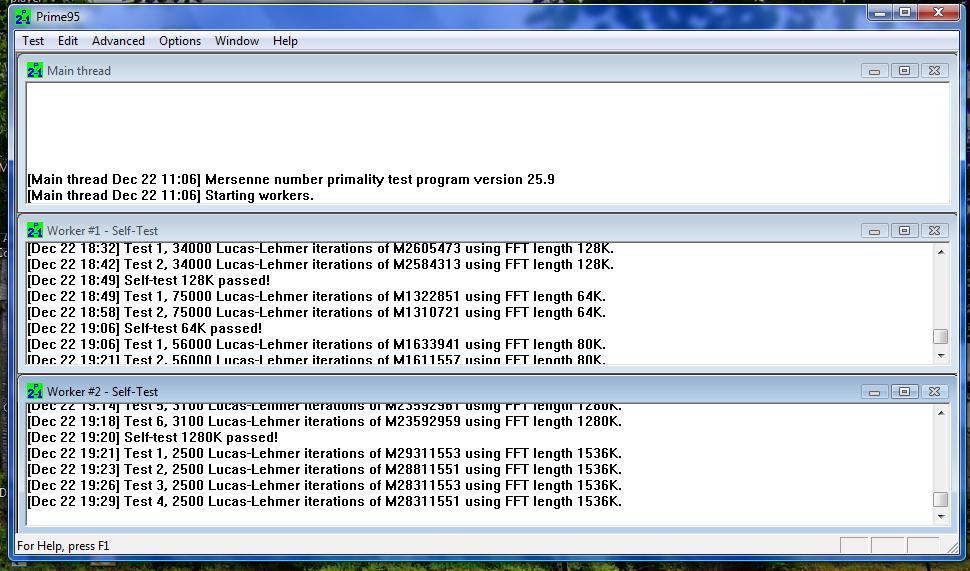
Task: Click the 'version 25.9' log line
Action: [291, 179]
